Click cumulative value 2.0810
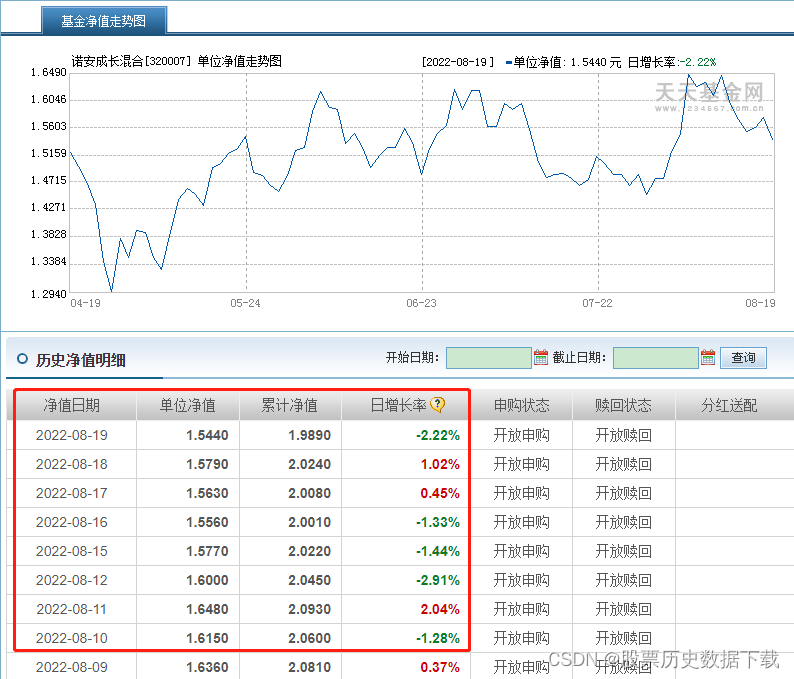This screenshot has width=794, height=679. click(x=309, y=667)
